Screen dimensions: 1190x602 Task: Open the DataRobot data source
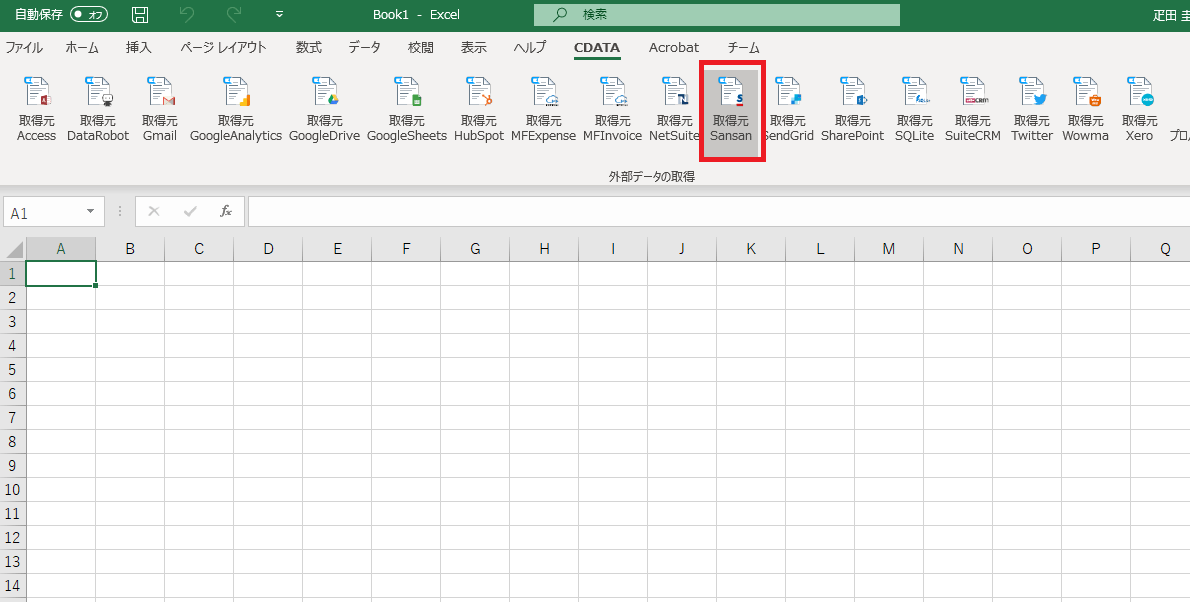tap(98, 109)
